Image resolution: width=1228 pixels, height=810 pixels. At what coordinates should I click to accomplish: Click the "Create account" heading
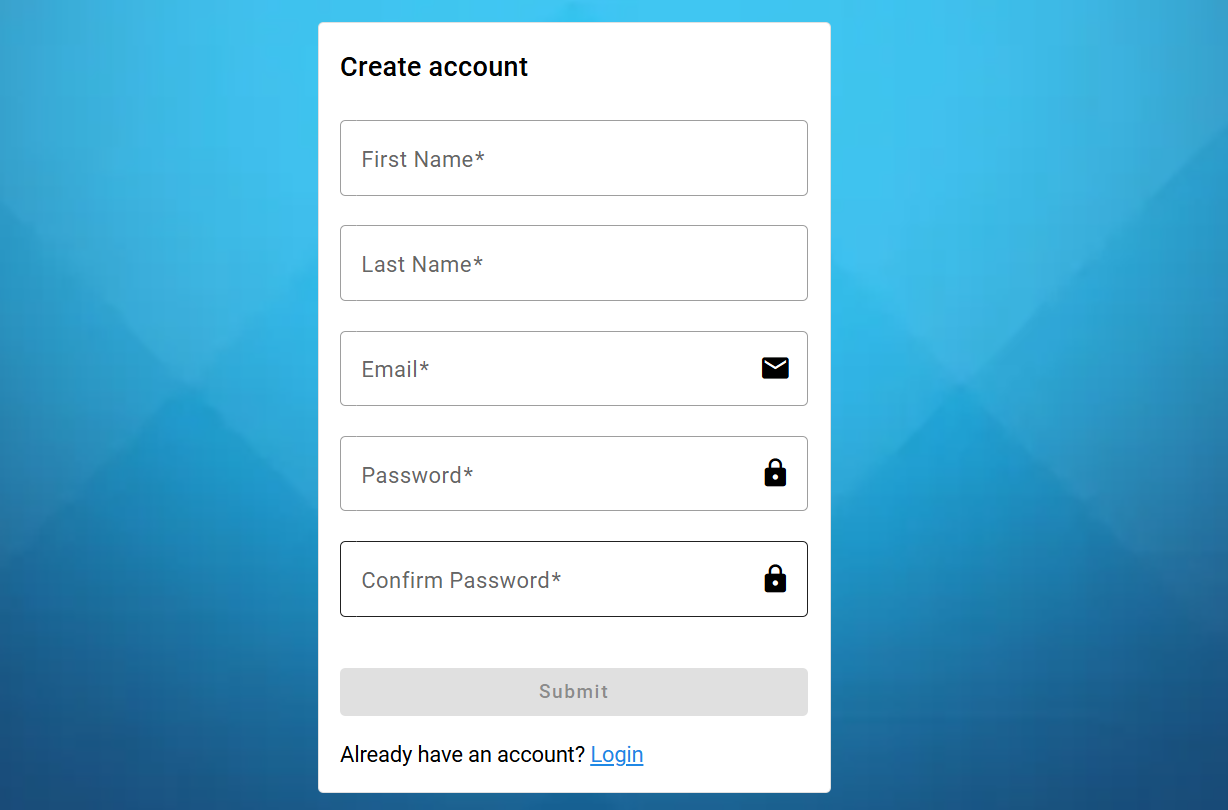pyautogui.click(x=434, y=67)
